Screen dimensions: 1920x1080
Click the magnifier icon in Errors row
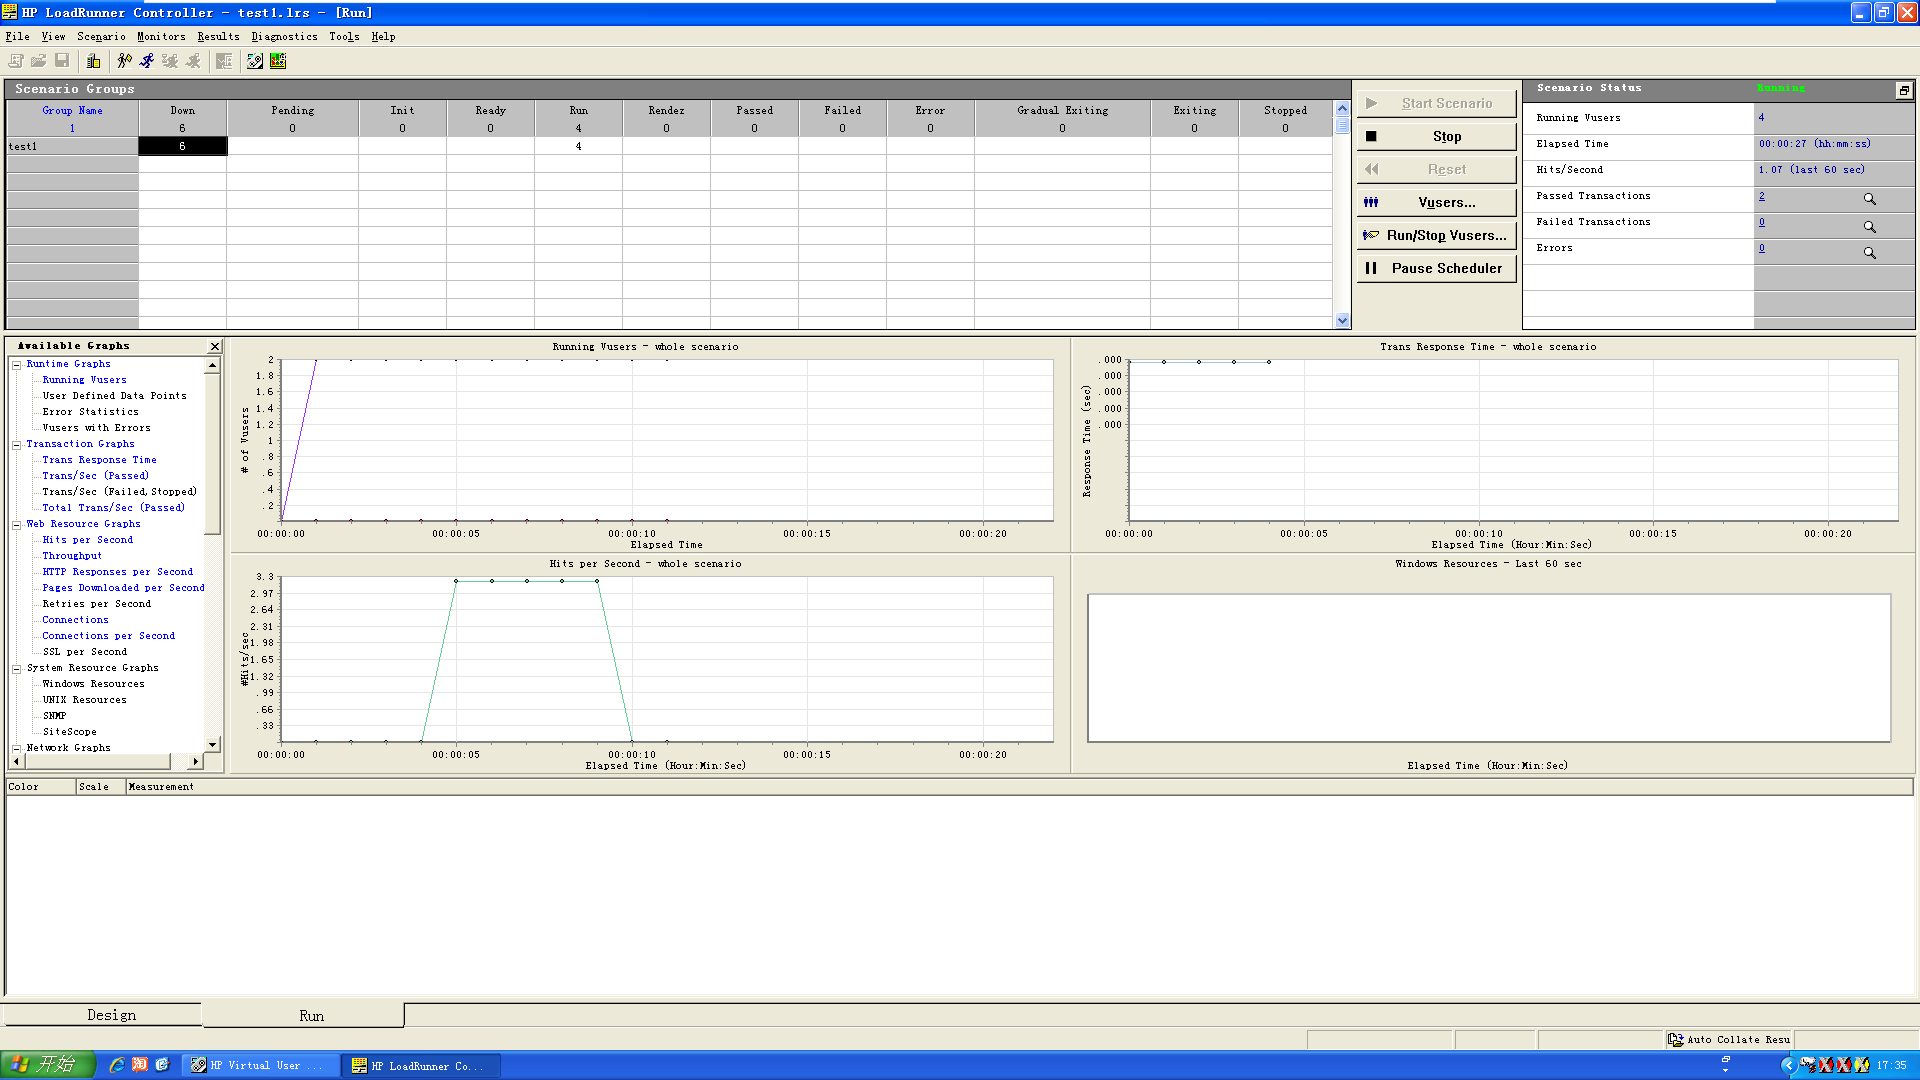[1869, 252]
